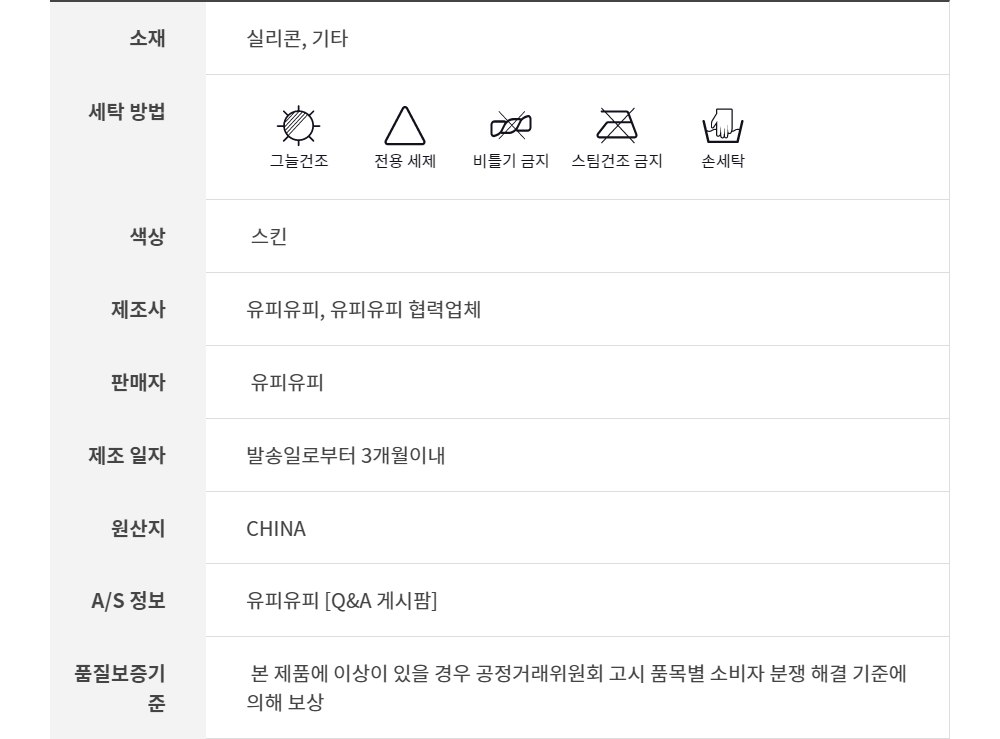Click the dedicated detergent (전용 세제) triangle icon
Viewport: 1000px width, 739px height.
pyautogui.click(x=405, y=127)
